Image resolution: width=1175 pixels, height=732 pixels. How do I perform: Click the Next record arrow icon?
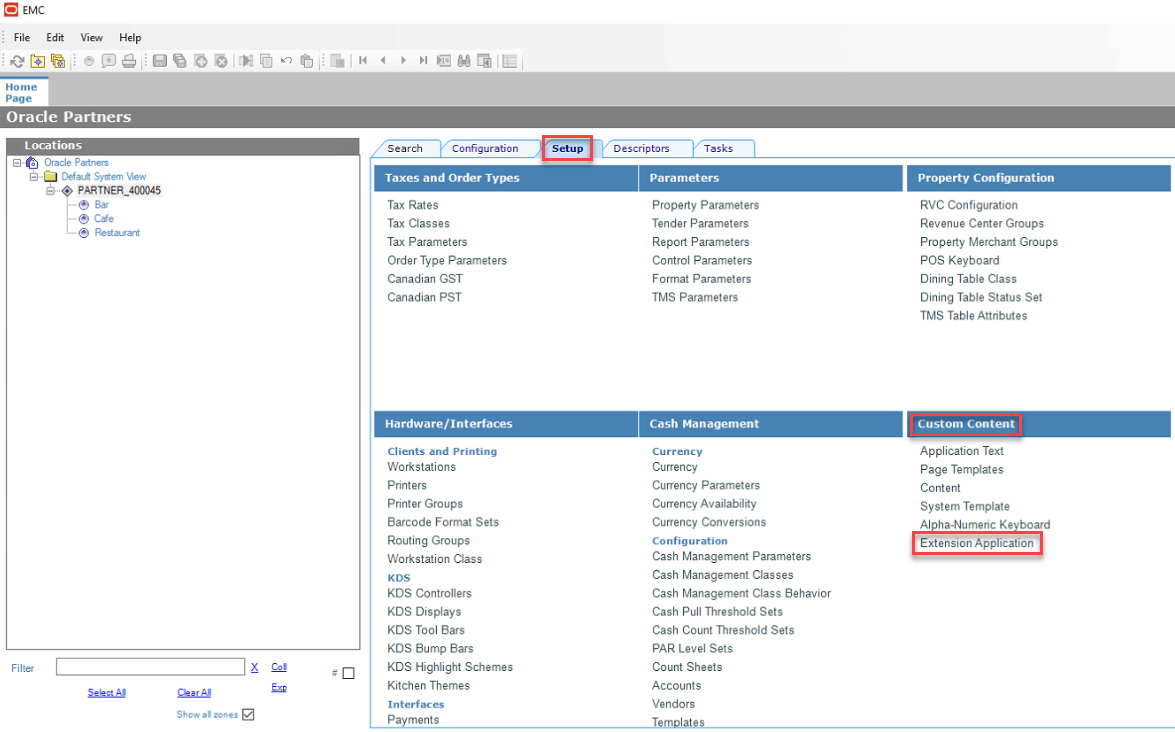coord(403,61)
